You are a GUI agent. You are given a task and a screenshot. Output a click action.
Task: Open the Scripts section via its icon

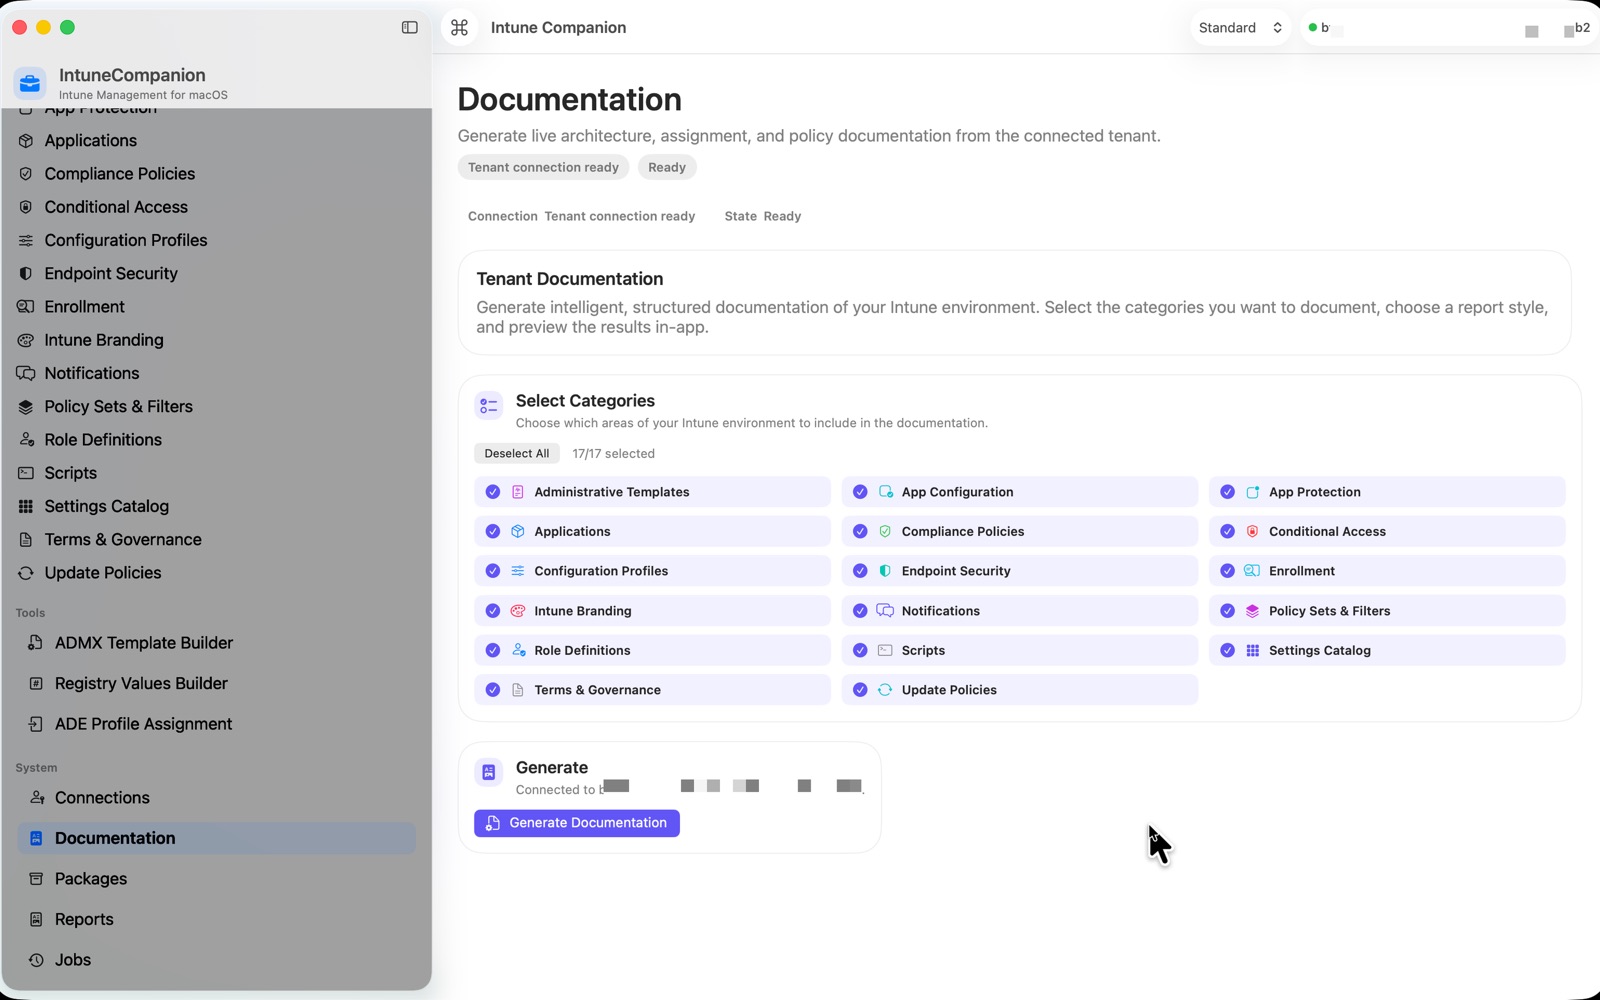click(x=25, y=472)
